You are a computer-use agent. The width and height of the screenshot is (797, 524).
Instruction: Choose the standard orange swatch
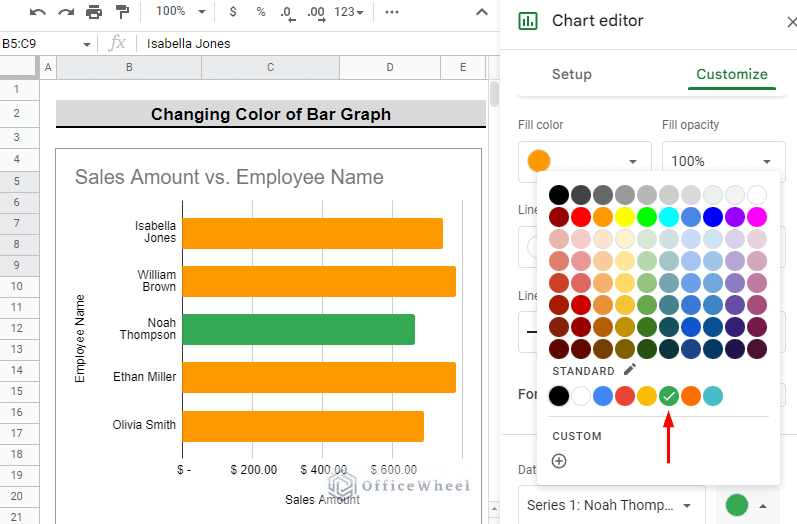tap(691, 396)
